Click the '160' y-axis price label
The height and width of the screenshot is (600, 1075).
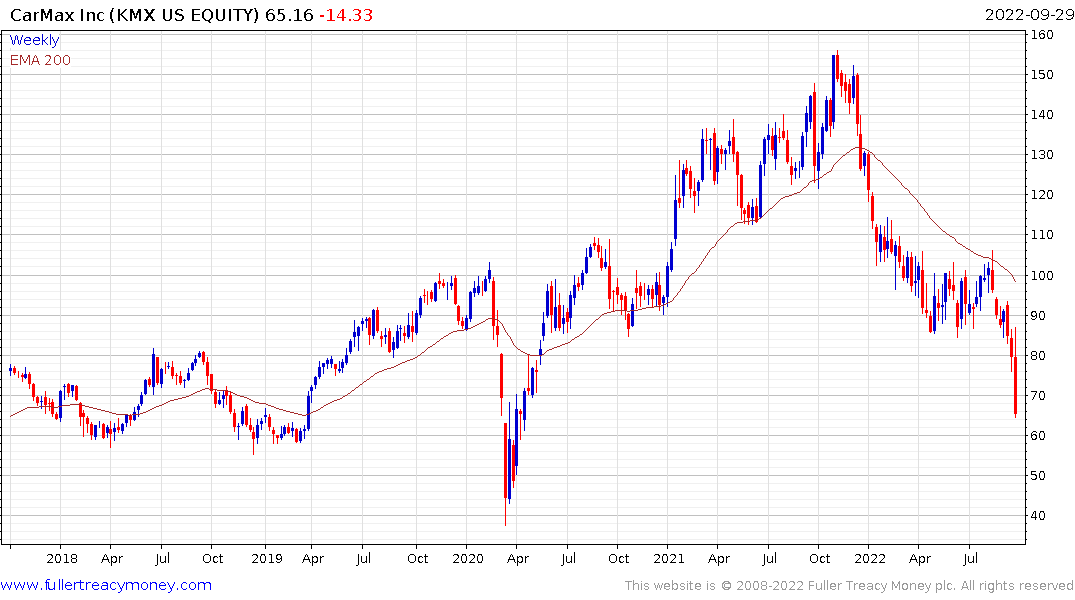(x=1042, y=34)
